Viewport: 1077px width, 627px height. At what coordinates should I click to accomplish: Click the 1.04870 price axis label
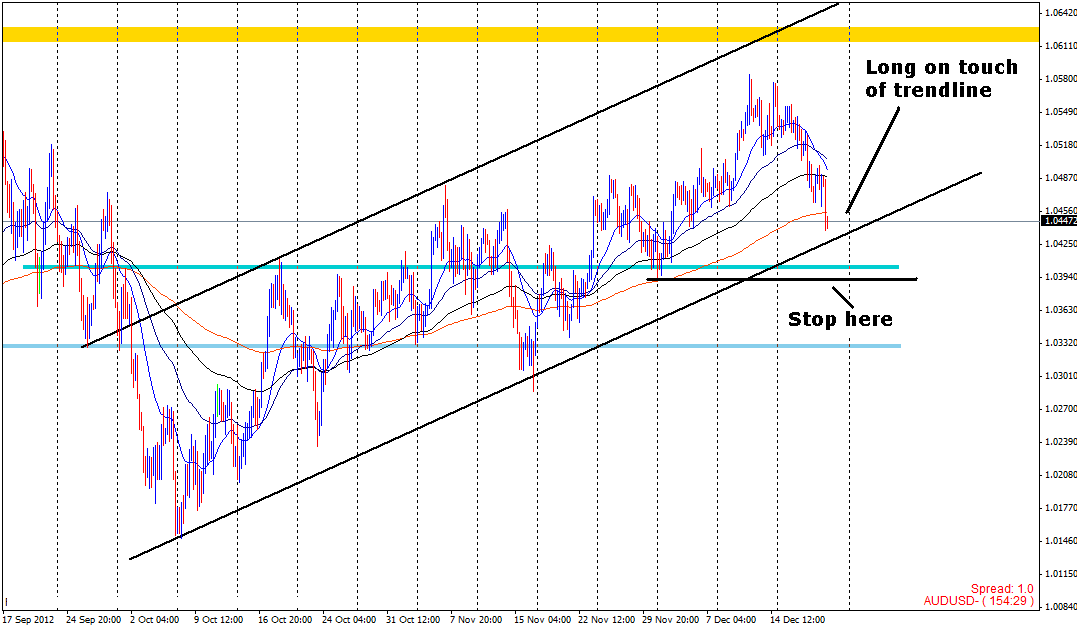(x=1061, y=177)
